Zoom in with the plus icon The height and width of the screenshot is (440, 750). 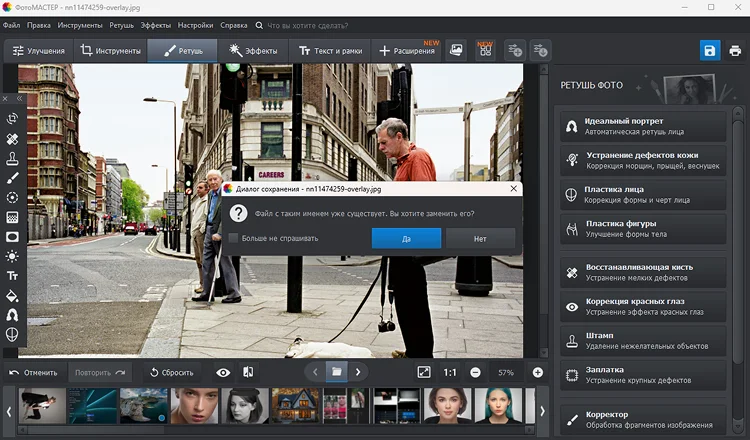[538, 372]
